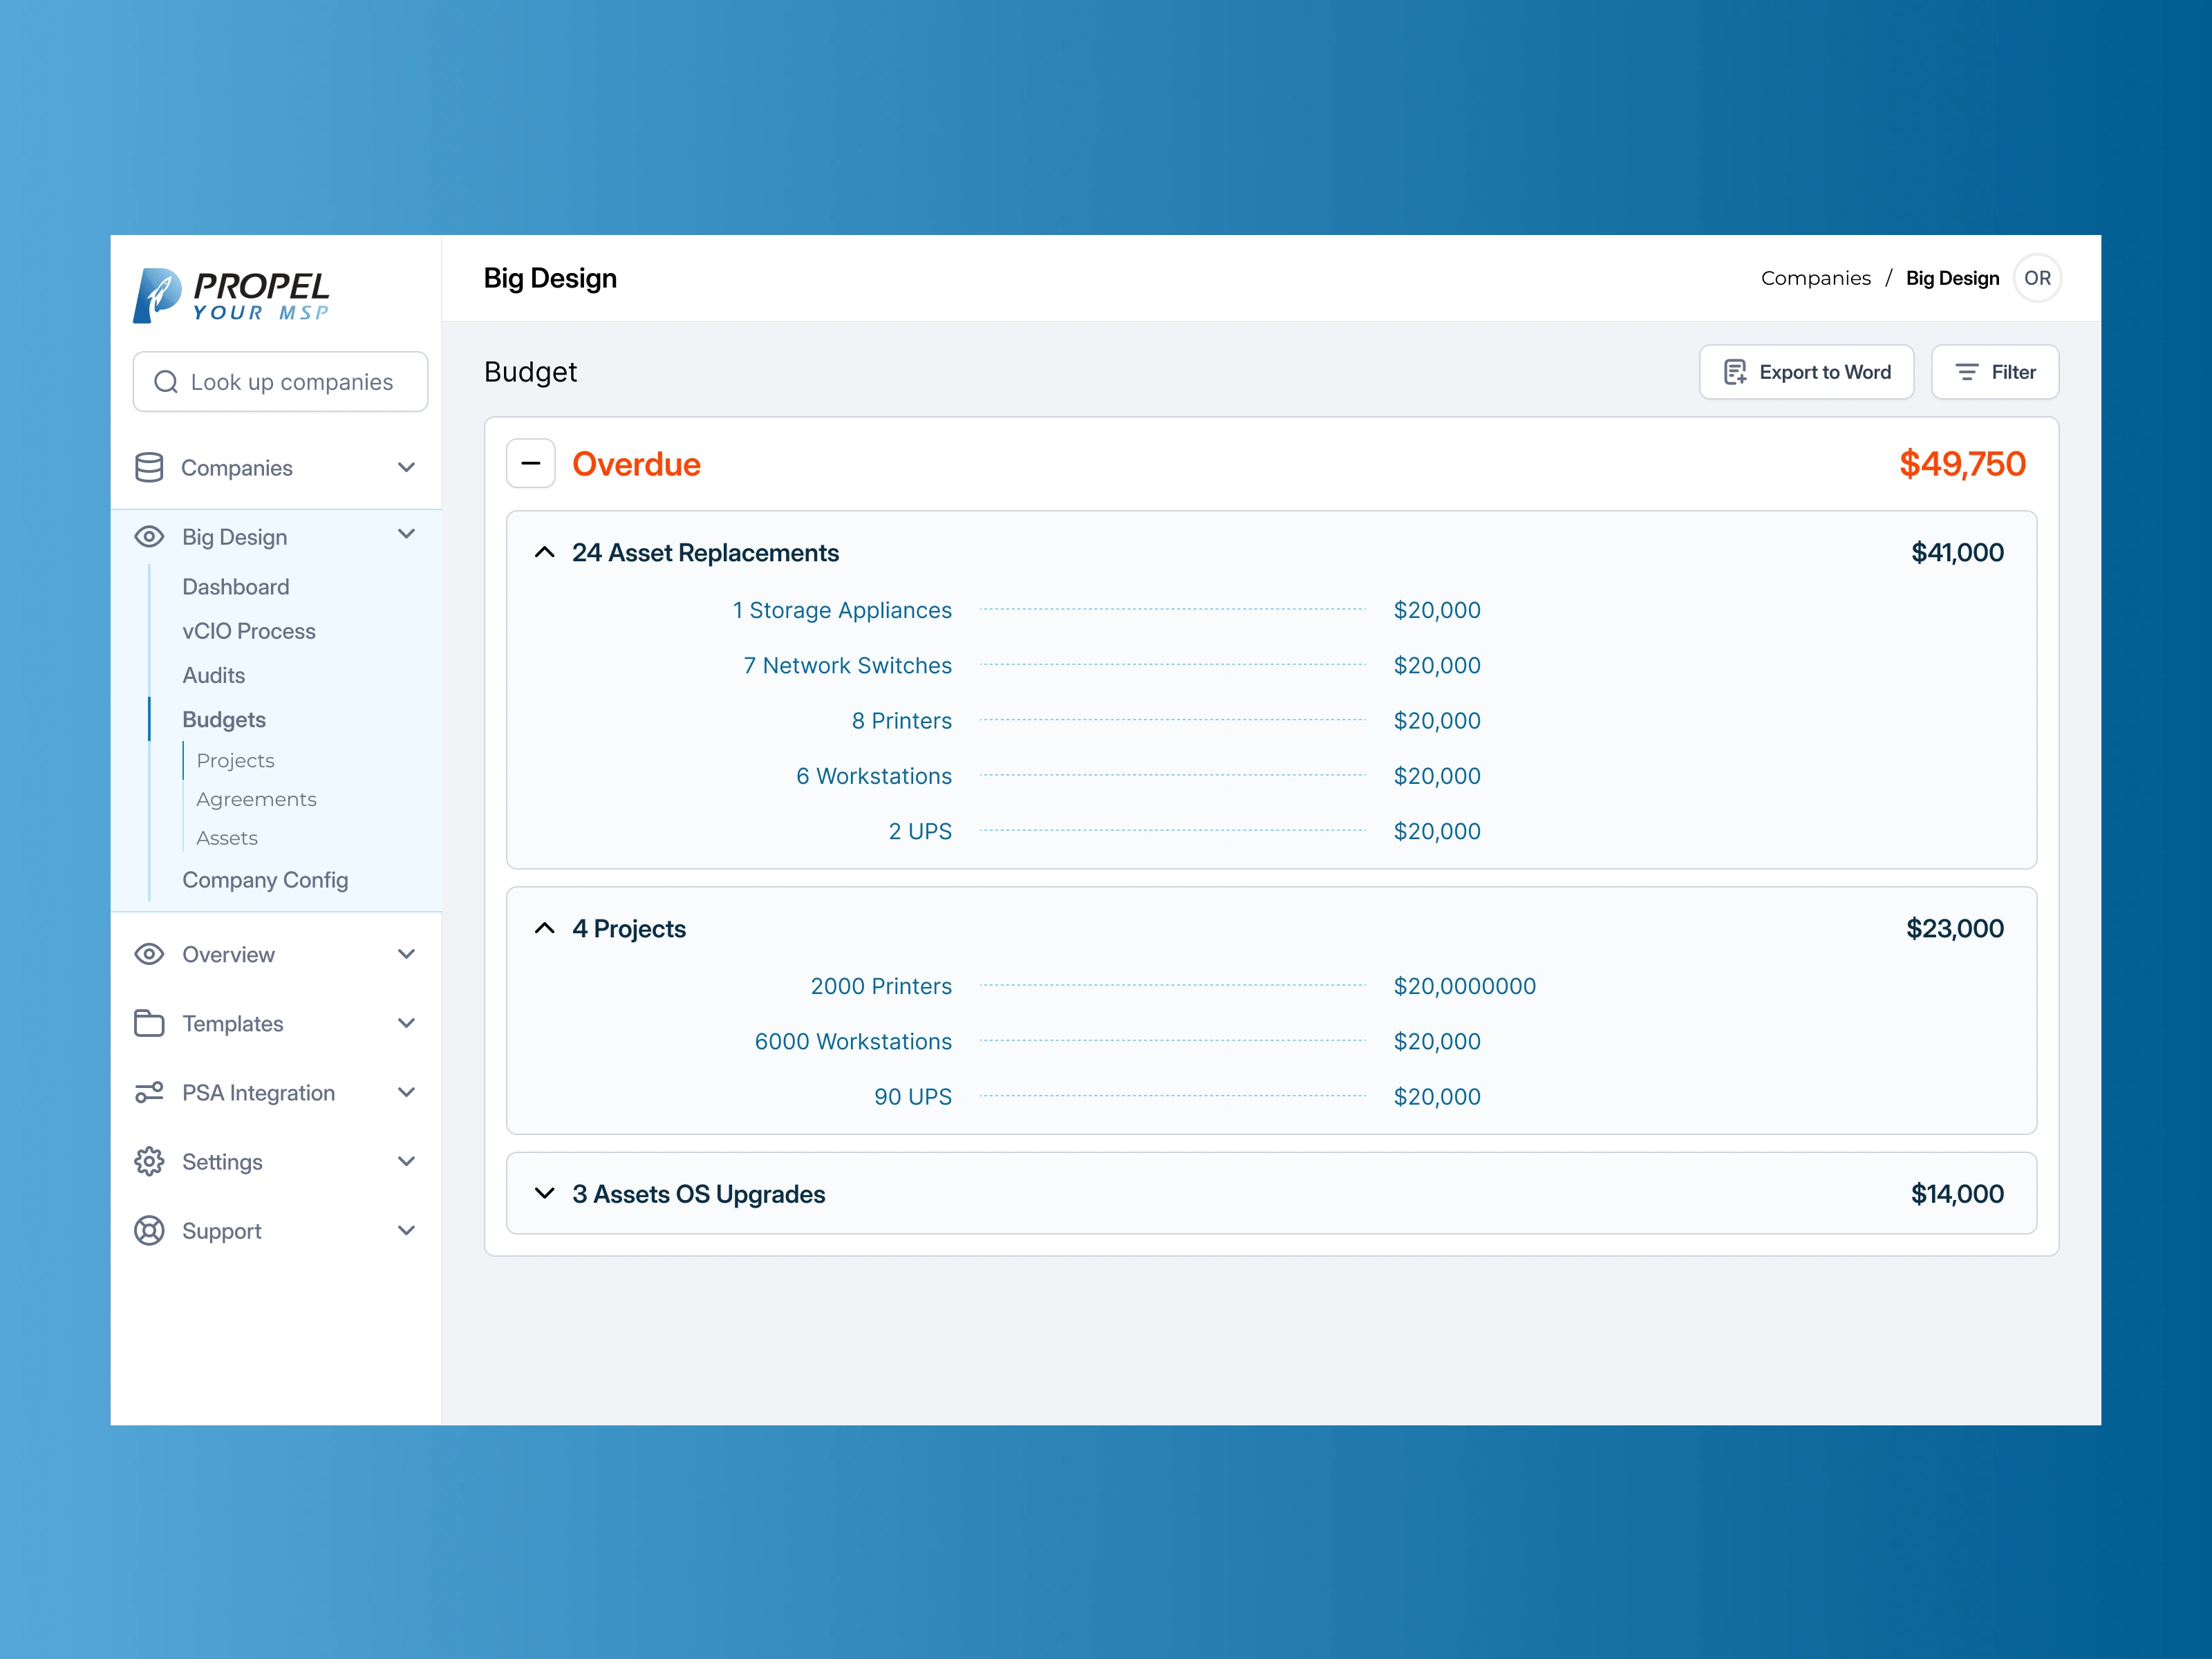Screen dimensions: 2212x1659
Task: Click the Export to Word button
Action: 1806,372
